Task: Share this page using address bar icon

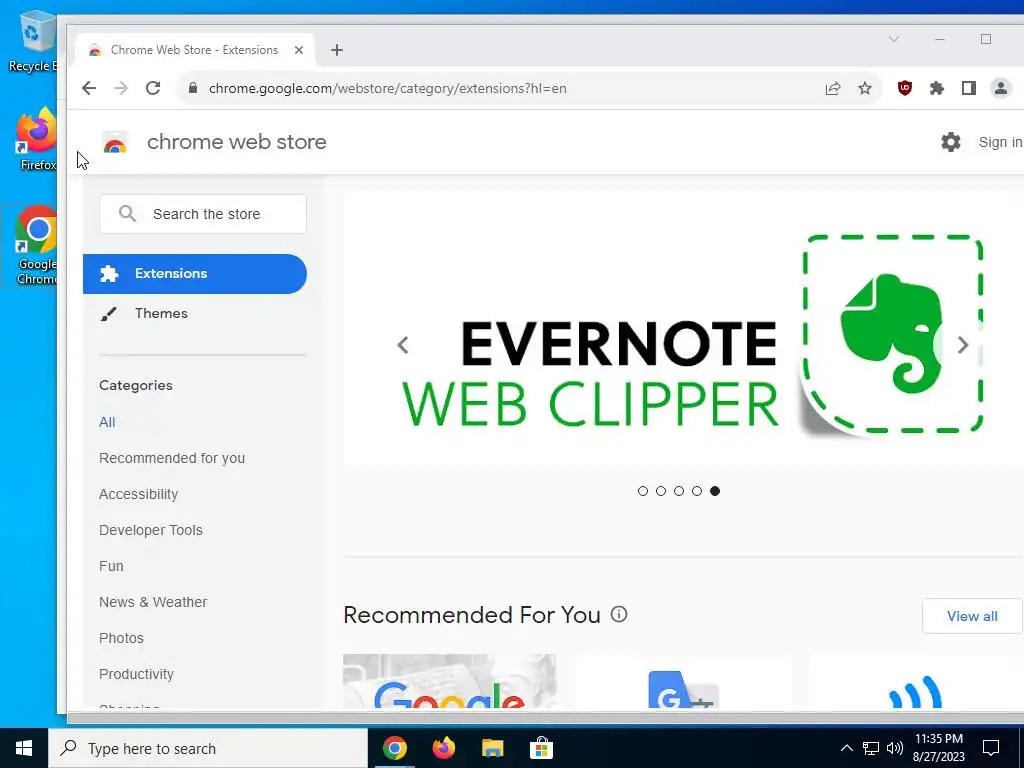Action: [833, 88]
